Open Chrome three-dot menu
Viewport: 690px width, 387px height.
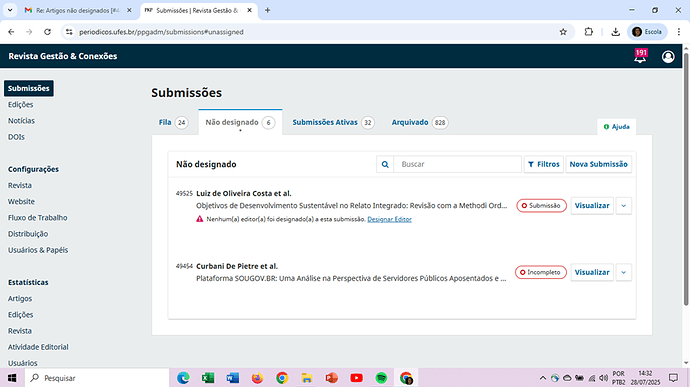(x=679, y=32)
